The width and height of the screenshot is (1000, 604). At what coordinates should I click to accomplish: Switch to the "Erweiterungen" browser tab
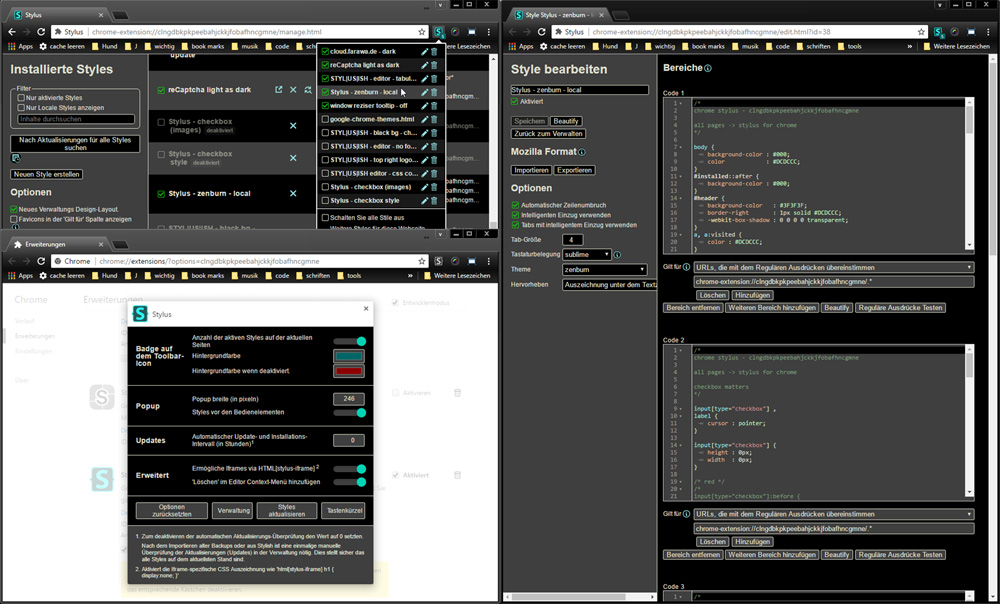45,243
